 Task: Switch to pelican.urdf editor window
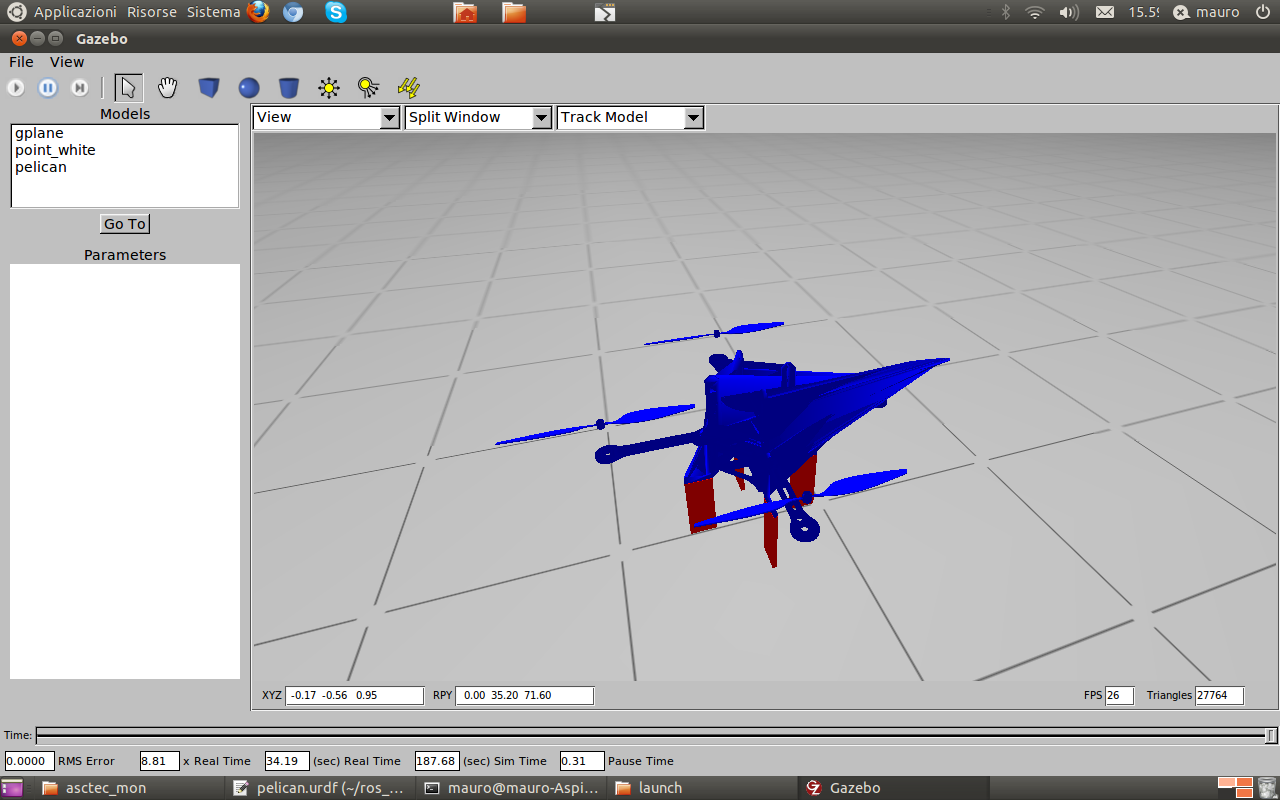(x=320, y=788)
